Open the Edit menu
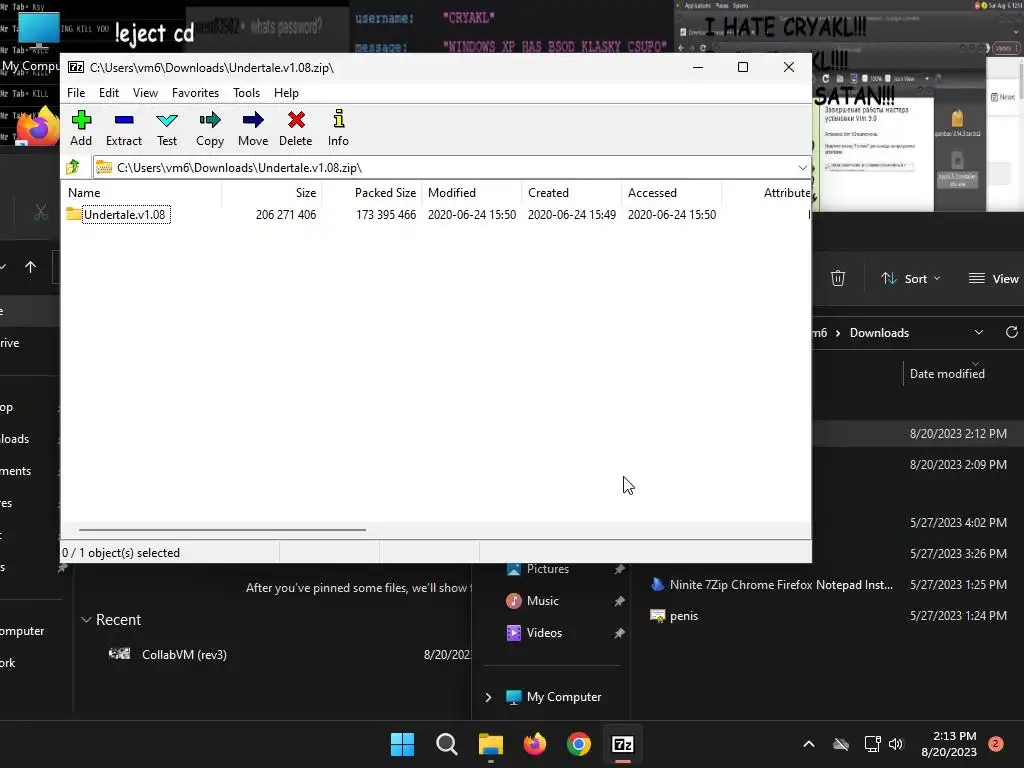This screenshot has width=1024, height=768. (x=108, y=93)
